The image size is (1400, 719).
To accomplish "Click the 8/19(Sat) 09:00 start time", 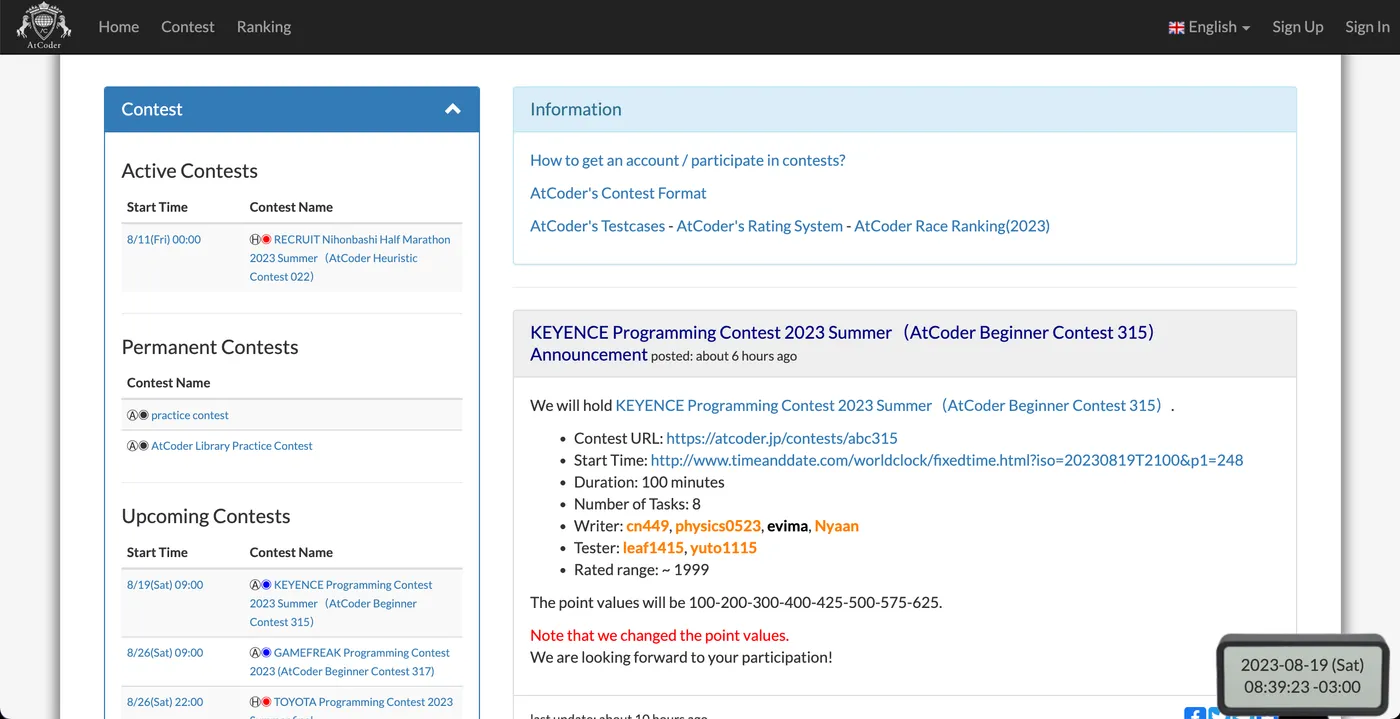I will 165,585.
